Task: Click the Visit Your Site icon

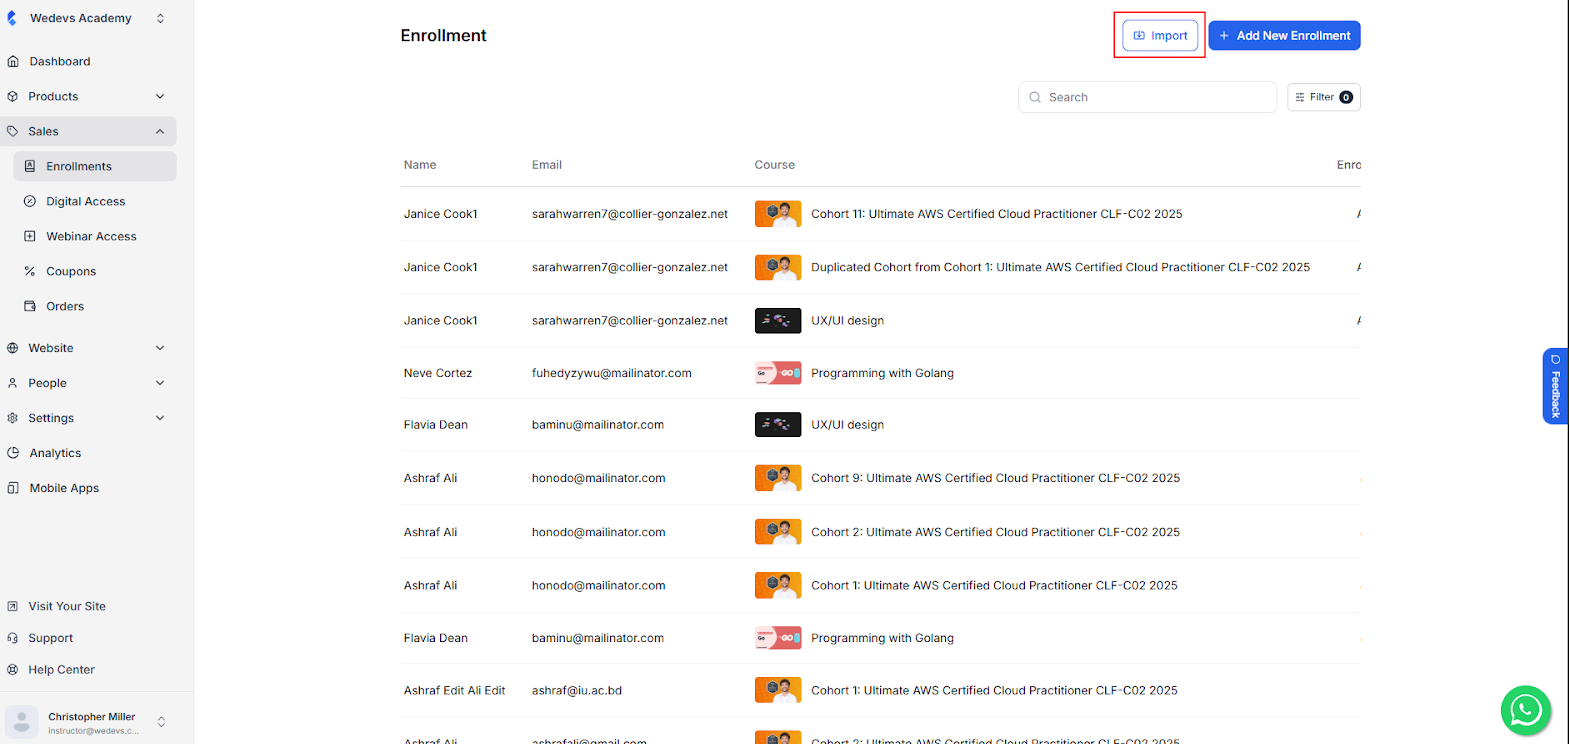Action: pos(13,606)
